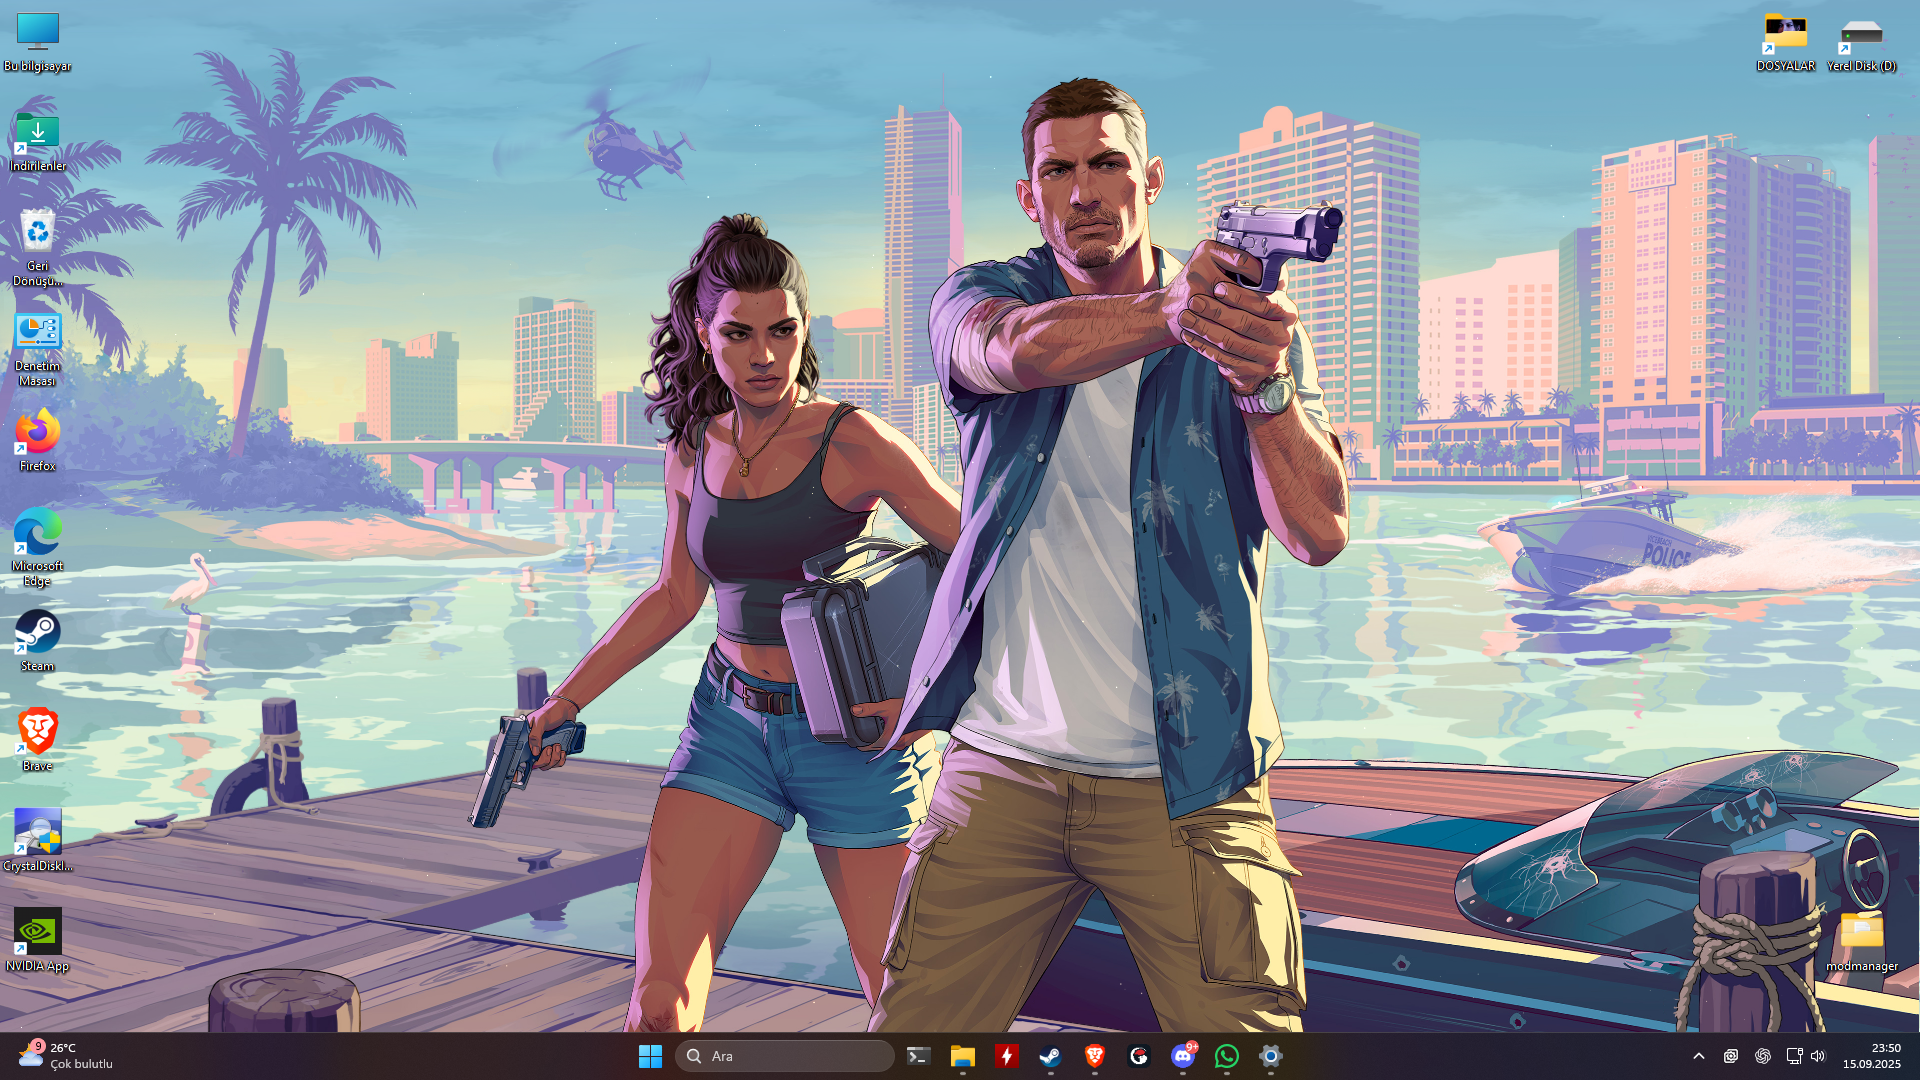The height and width of the screenshot is (1080, 1920).
Task: Open File Explorer from the taskbar
Action: [x=962, y=1056]
